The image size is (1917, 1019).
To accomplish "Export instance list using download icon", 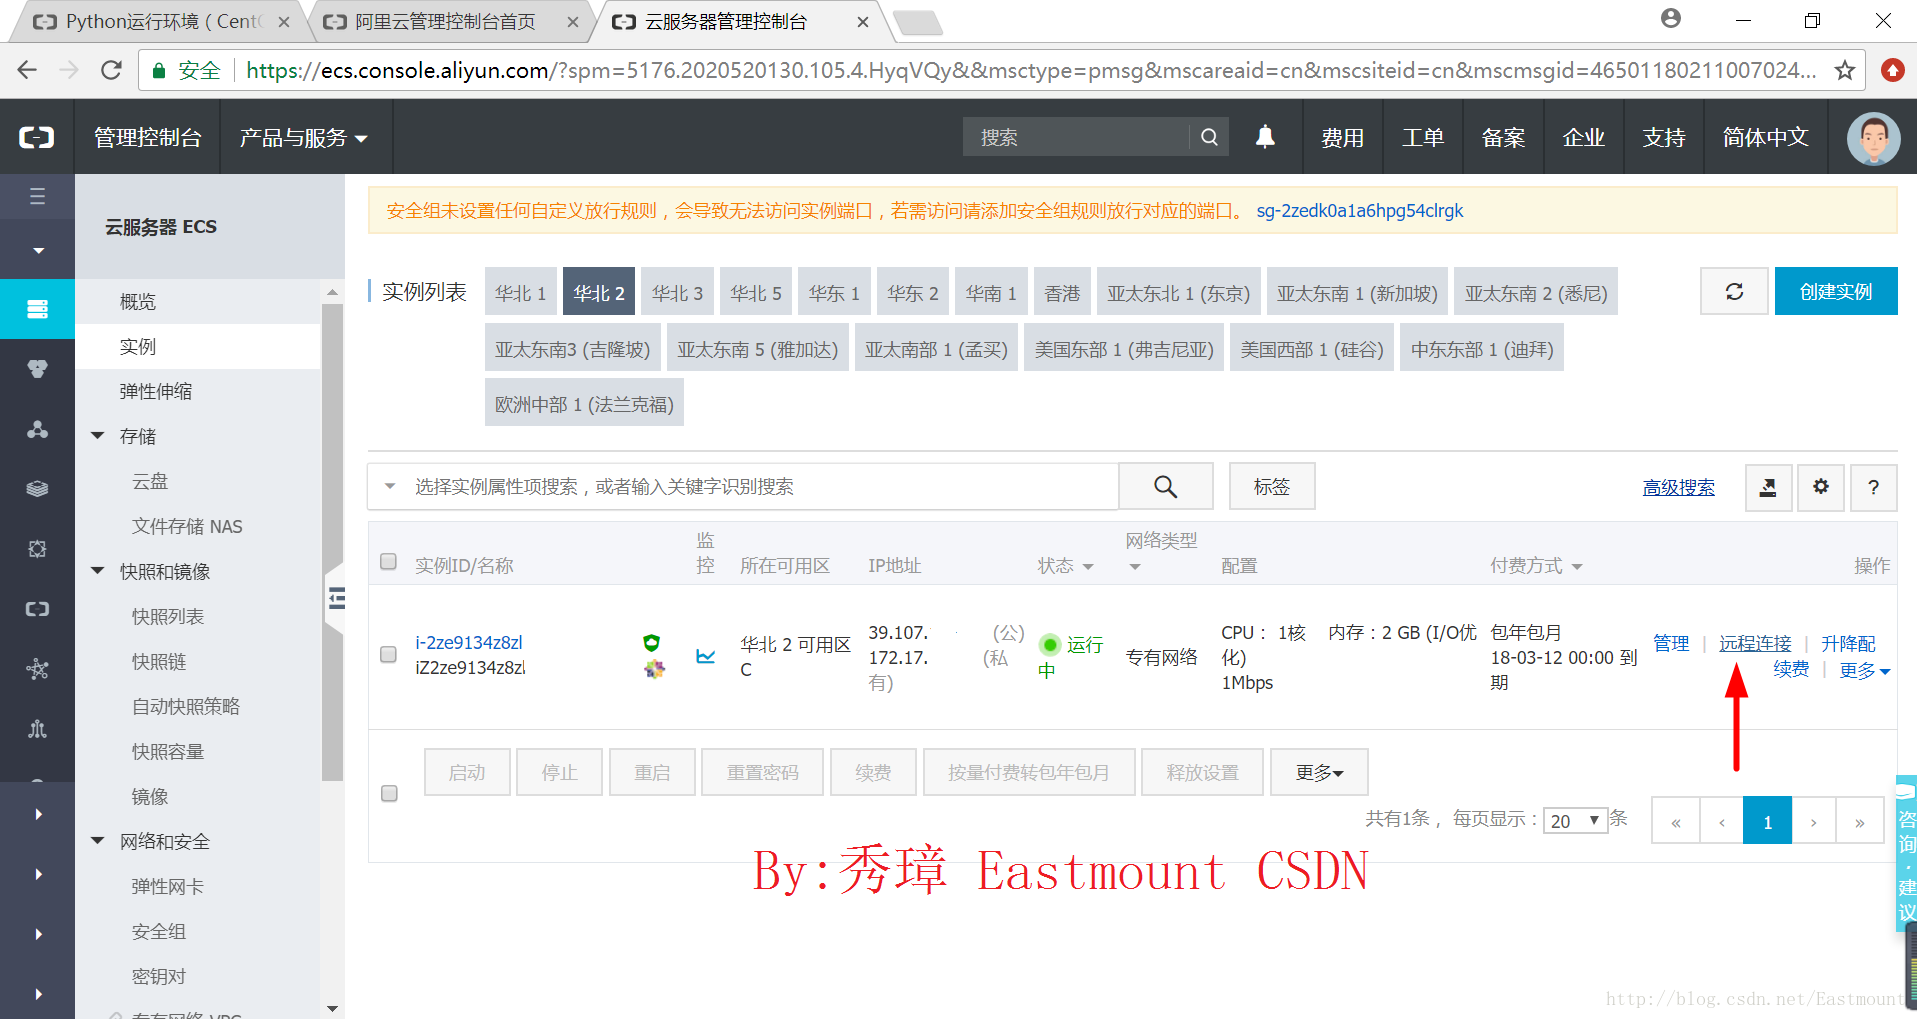I will tap(1768, 487).
